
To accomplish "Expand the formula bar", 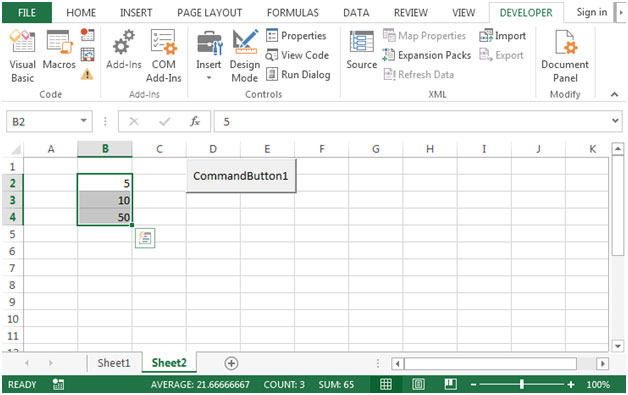I will [x=616, y=121].
